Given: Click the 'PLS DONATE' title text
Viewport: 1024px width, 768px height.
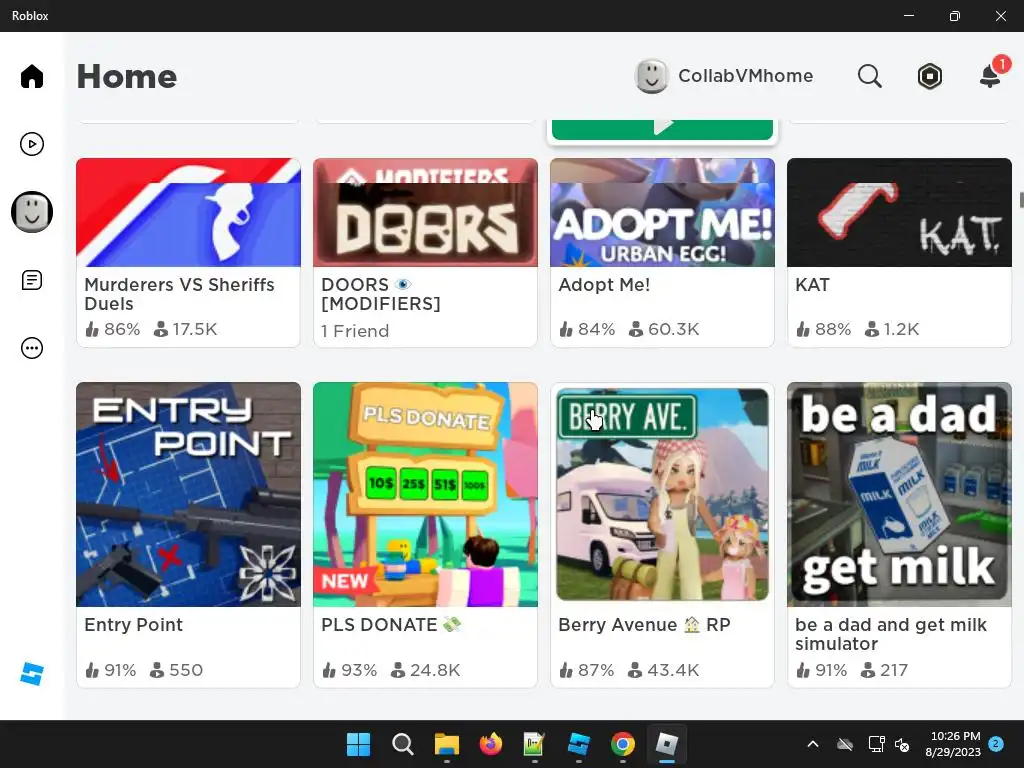Looking at the screenshot, I should tap(391, 625).
